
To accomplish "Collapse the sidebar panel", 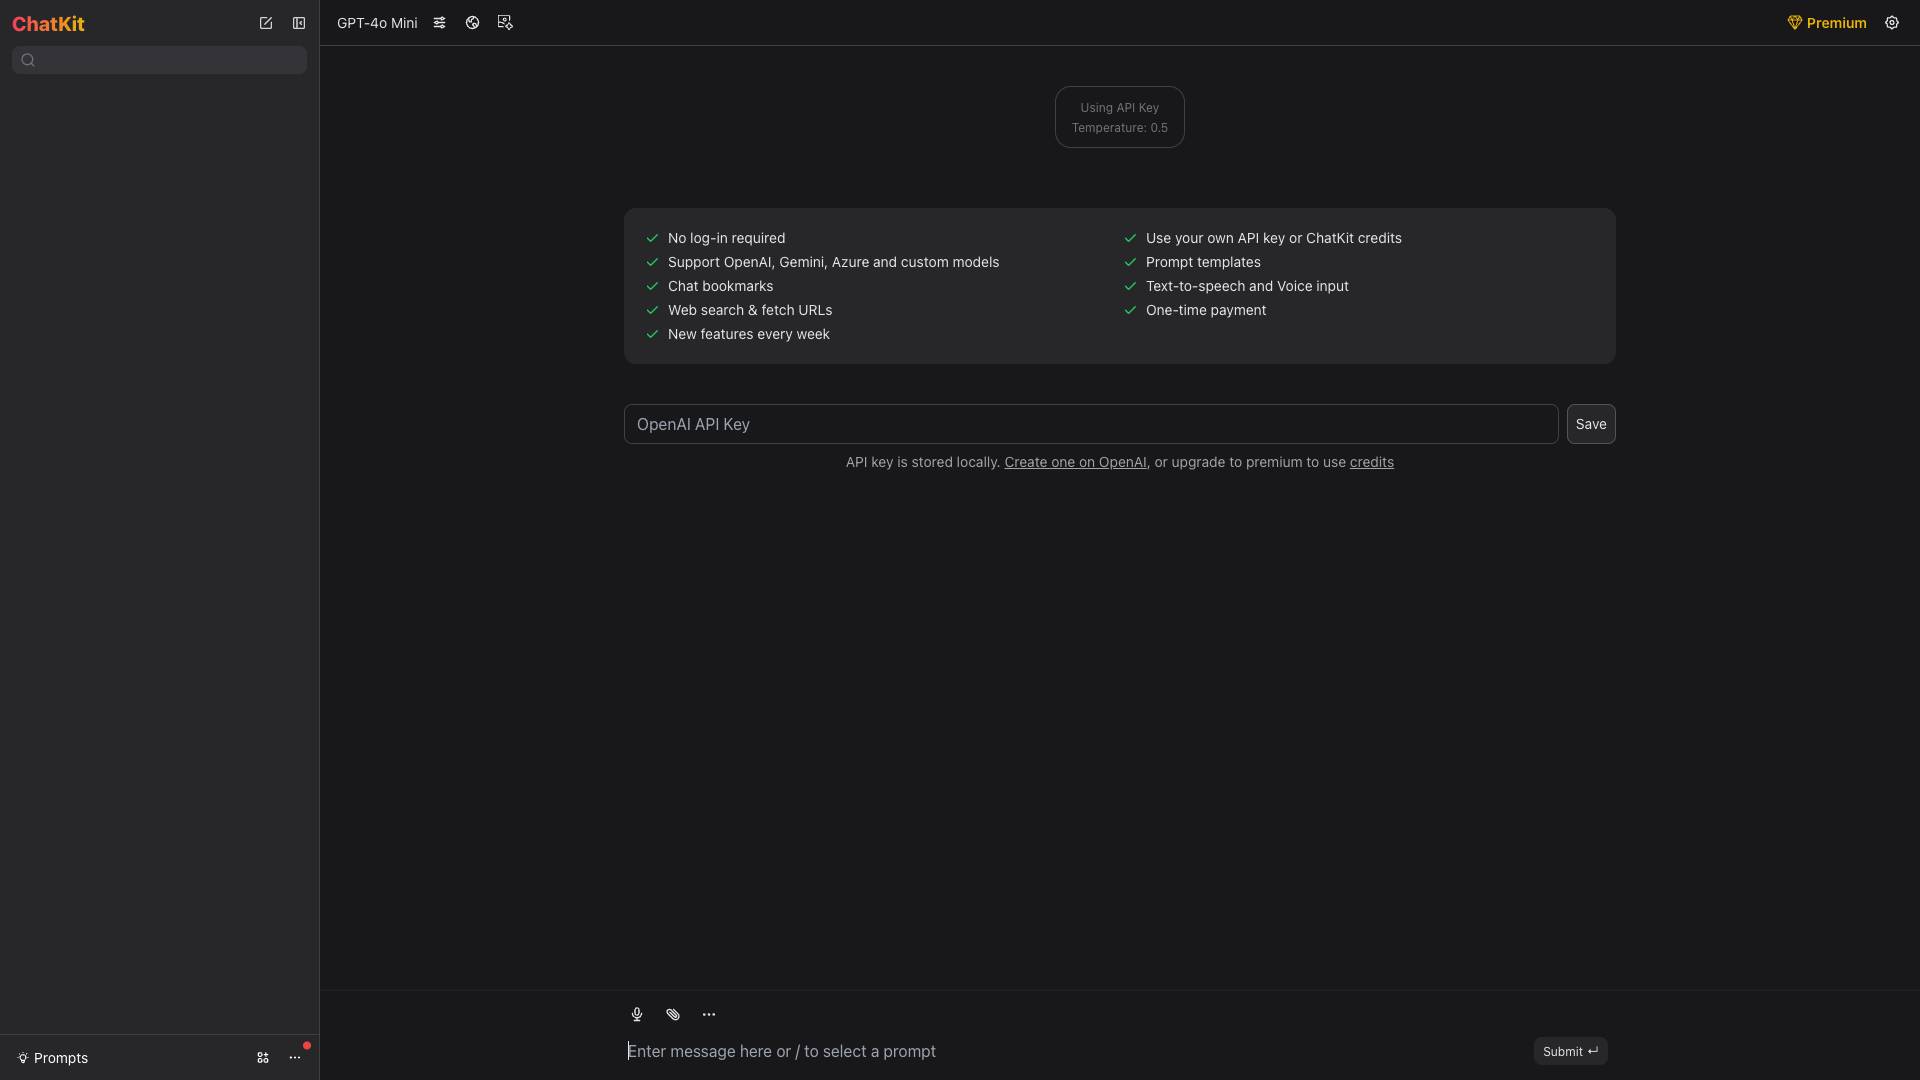I will (x=299, y=23).
